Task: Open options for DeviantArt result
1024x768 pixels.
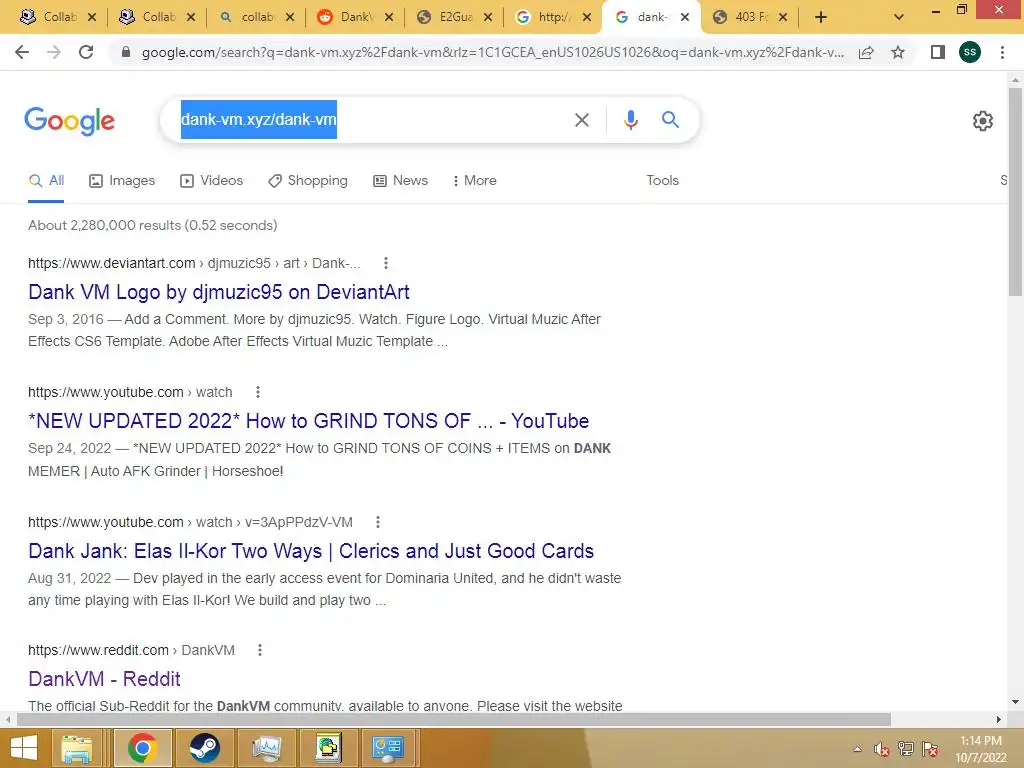Action: (x=386, y=263)
